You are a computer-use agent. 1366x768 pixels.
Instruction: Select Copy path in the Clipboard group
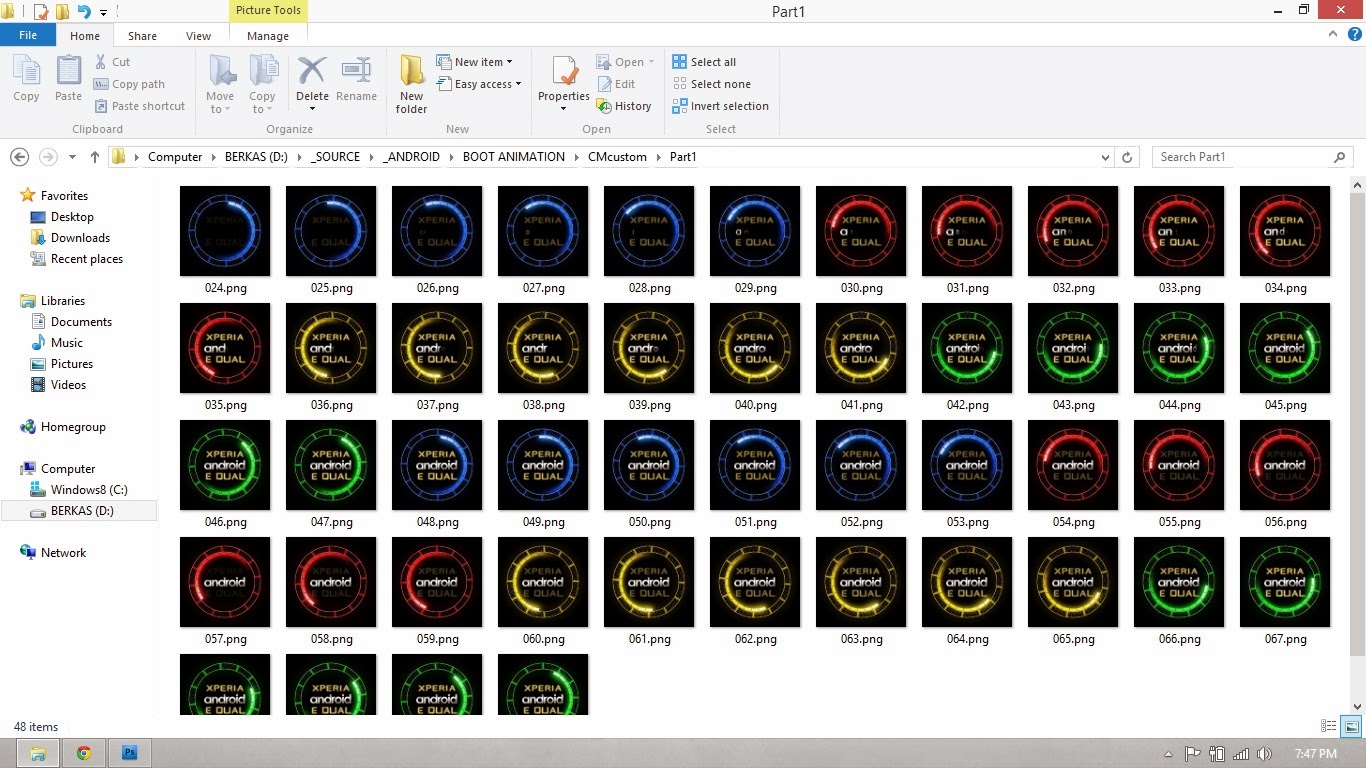[130, 84]
